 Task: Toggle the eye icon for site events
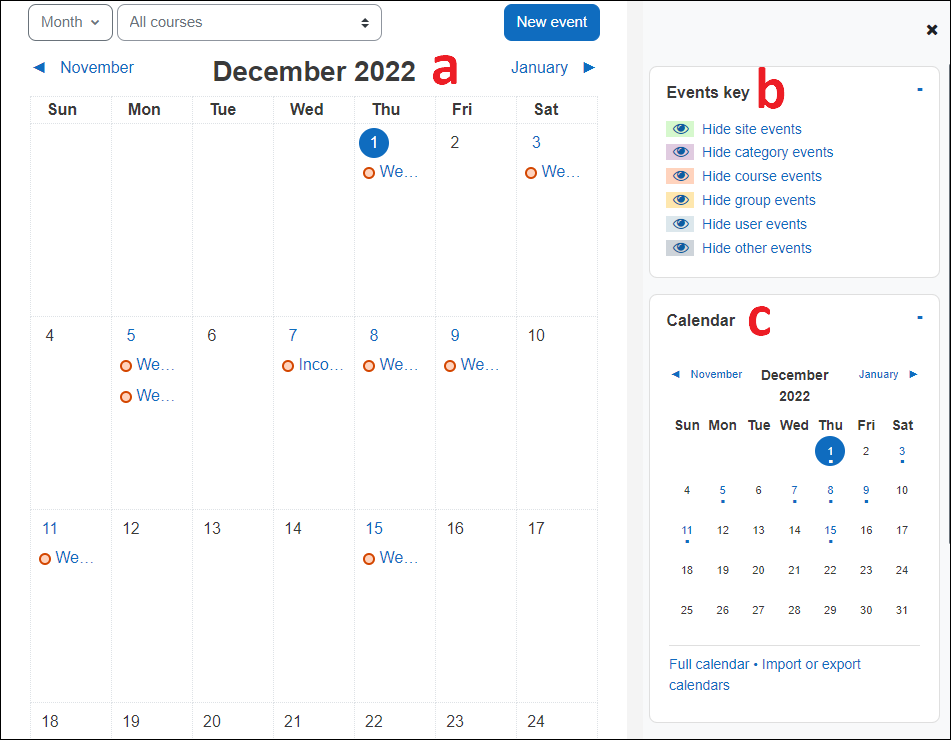(x=680, y=128)
